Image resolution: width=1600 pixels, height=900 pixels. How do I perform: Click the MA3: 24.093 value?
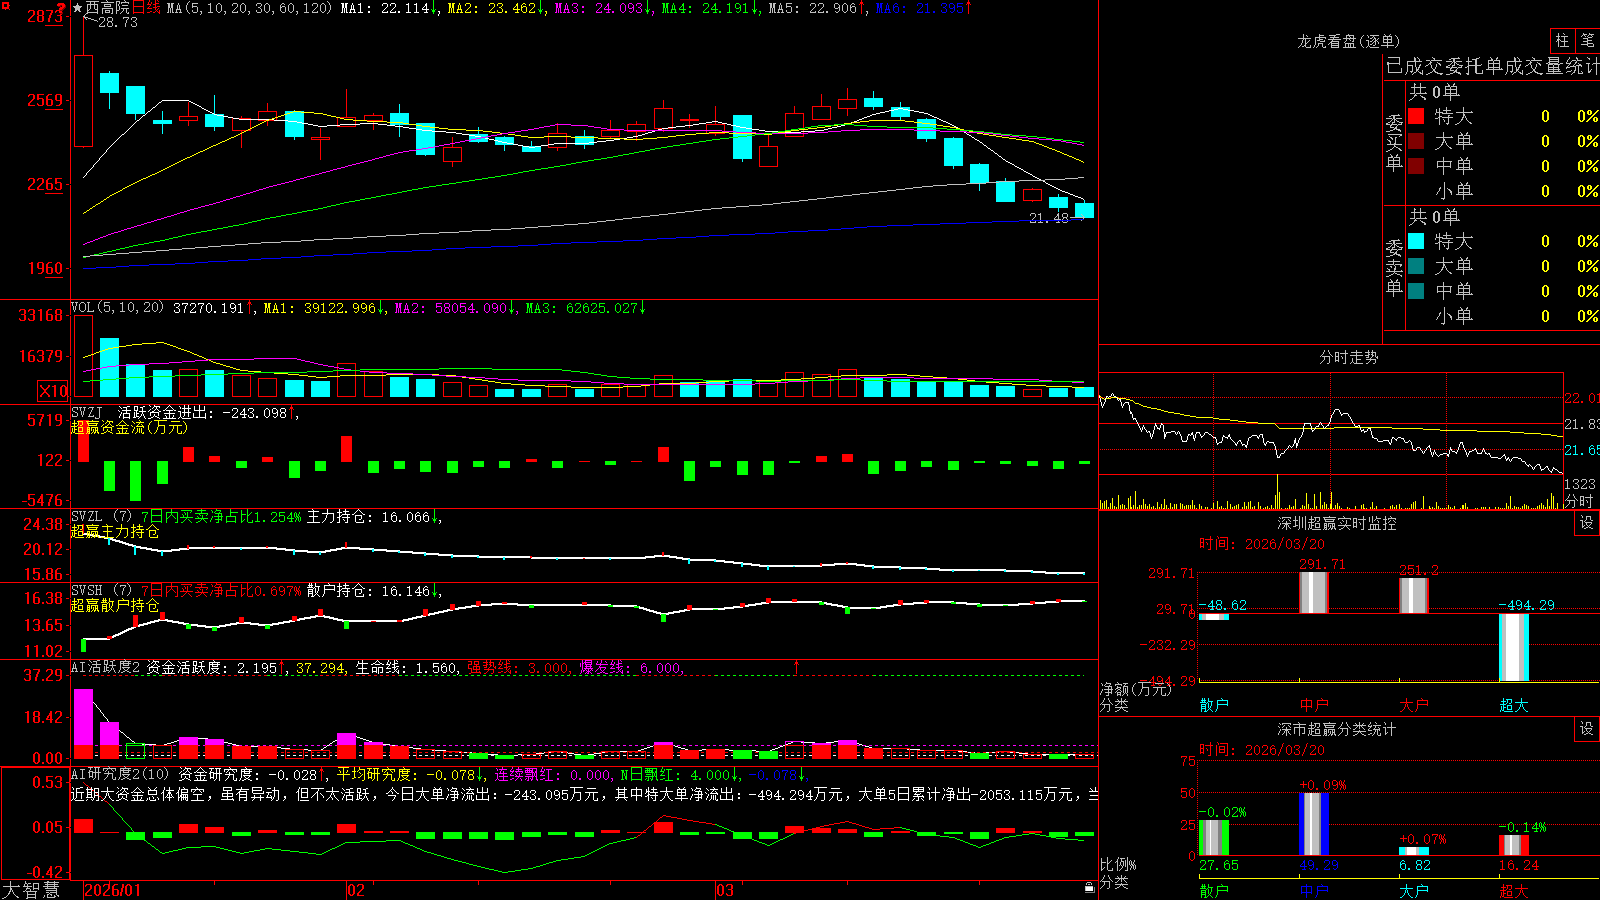[x=603, y=8]
